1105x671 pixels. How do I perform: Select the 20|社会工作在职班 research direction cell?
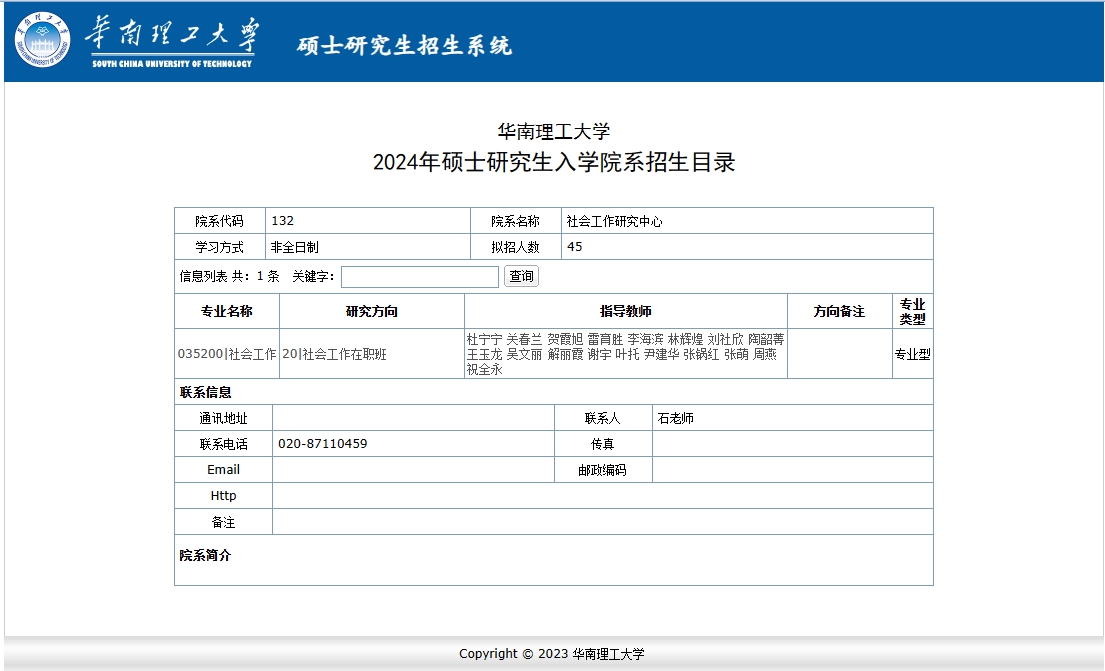click(372, 354)
